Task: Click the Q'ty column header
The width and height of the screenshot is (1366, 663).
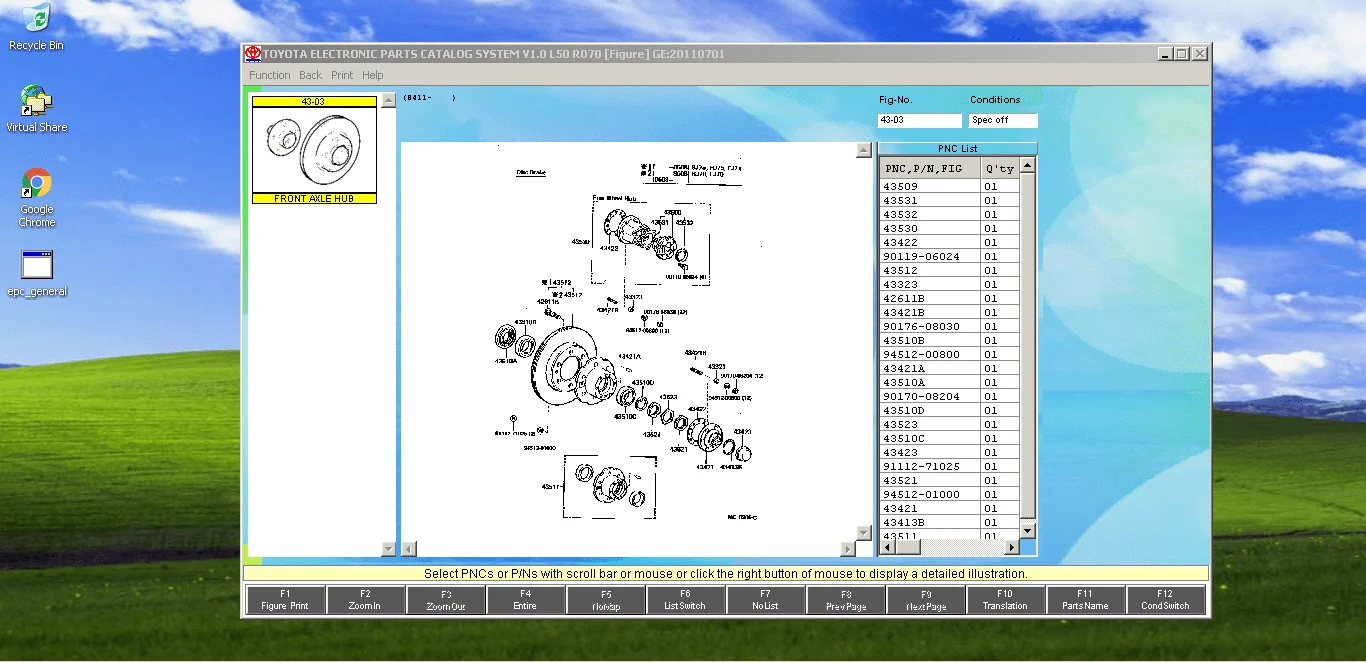Action: coord(999,168)
